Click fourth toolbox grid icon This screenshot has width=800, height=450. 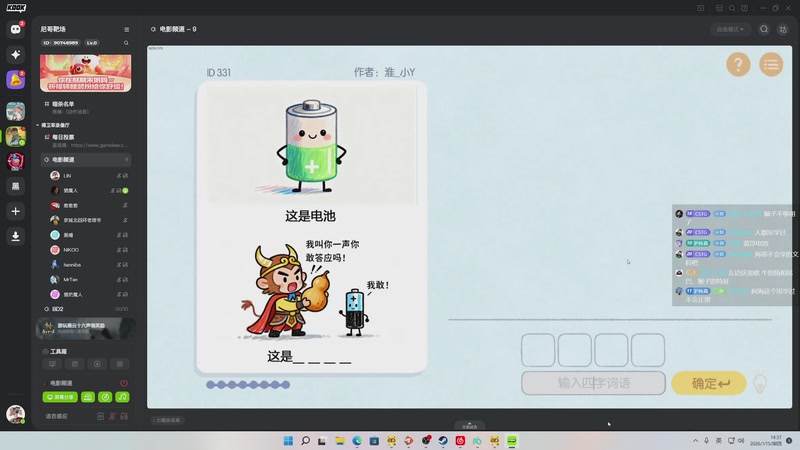120,364
